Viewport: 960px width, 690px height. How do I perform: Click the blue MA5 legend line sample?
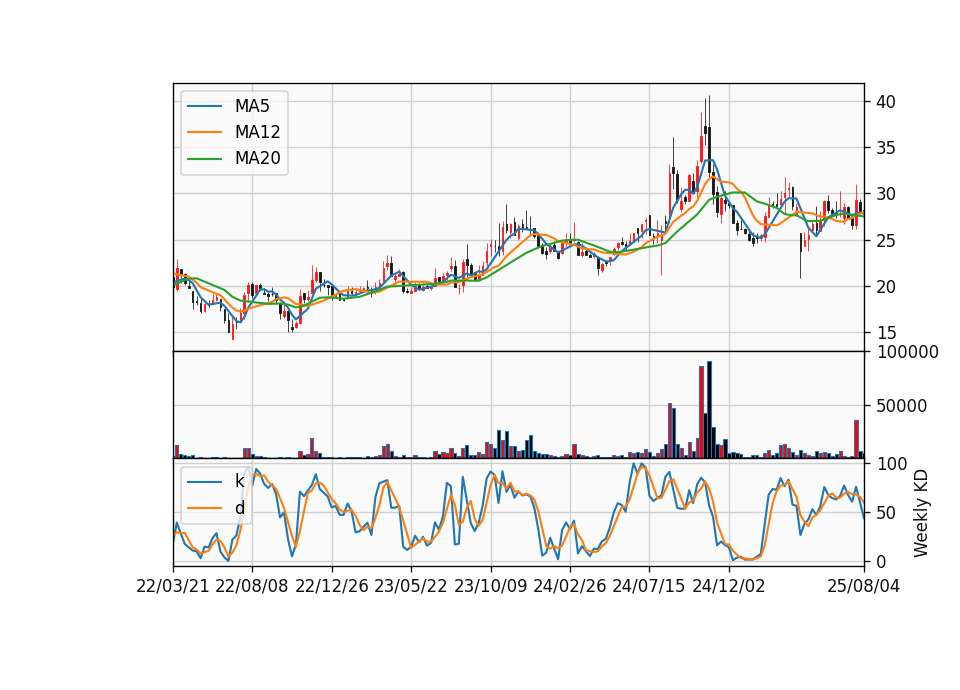pos(204,106)
